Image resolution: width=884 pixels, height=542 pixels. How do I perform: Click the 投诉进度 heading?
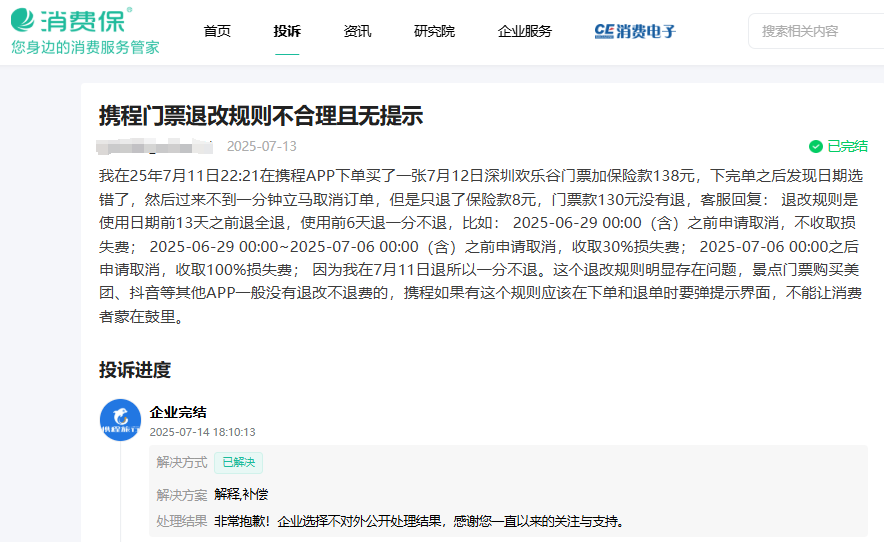135,370
